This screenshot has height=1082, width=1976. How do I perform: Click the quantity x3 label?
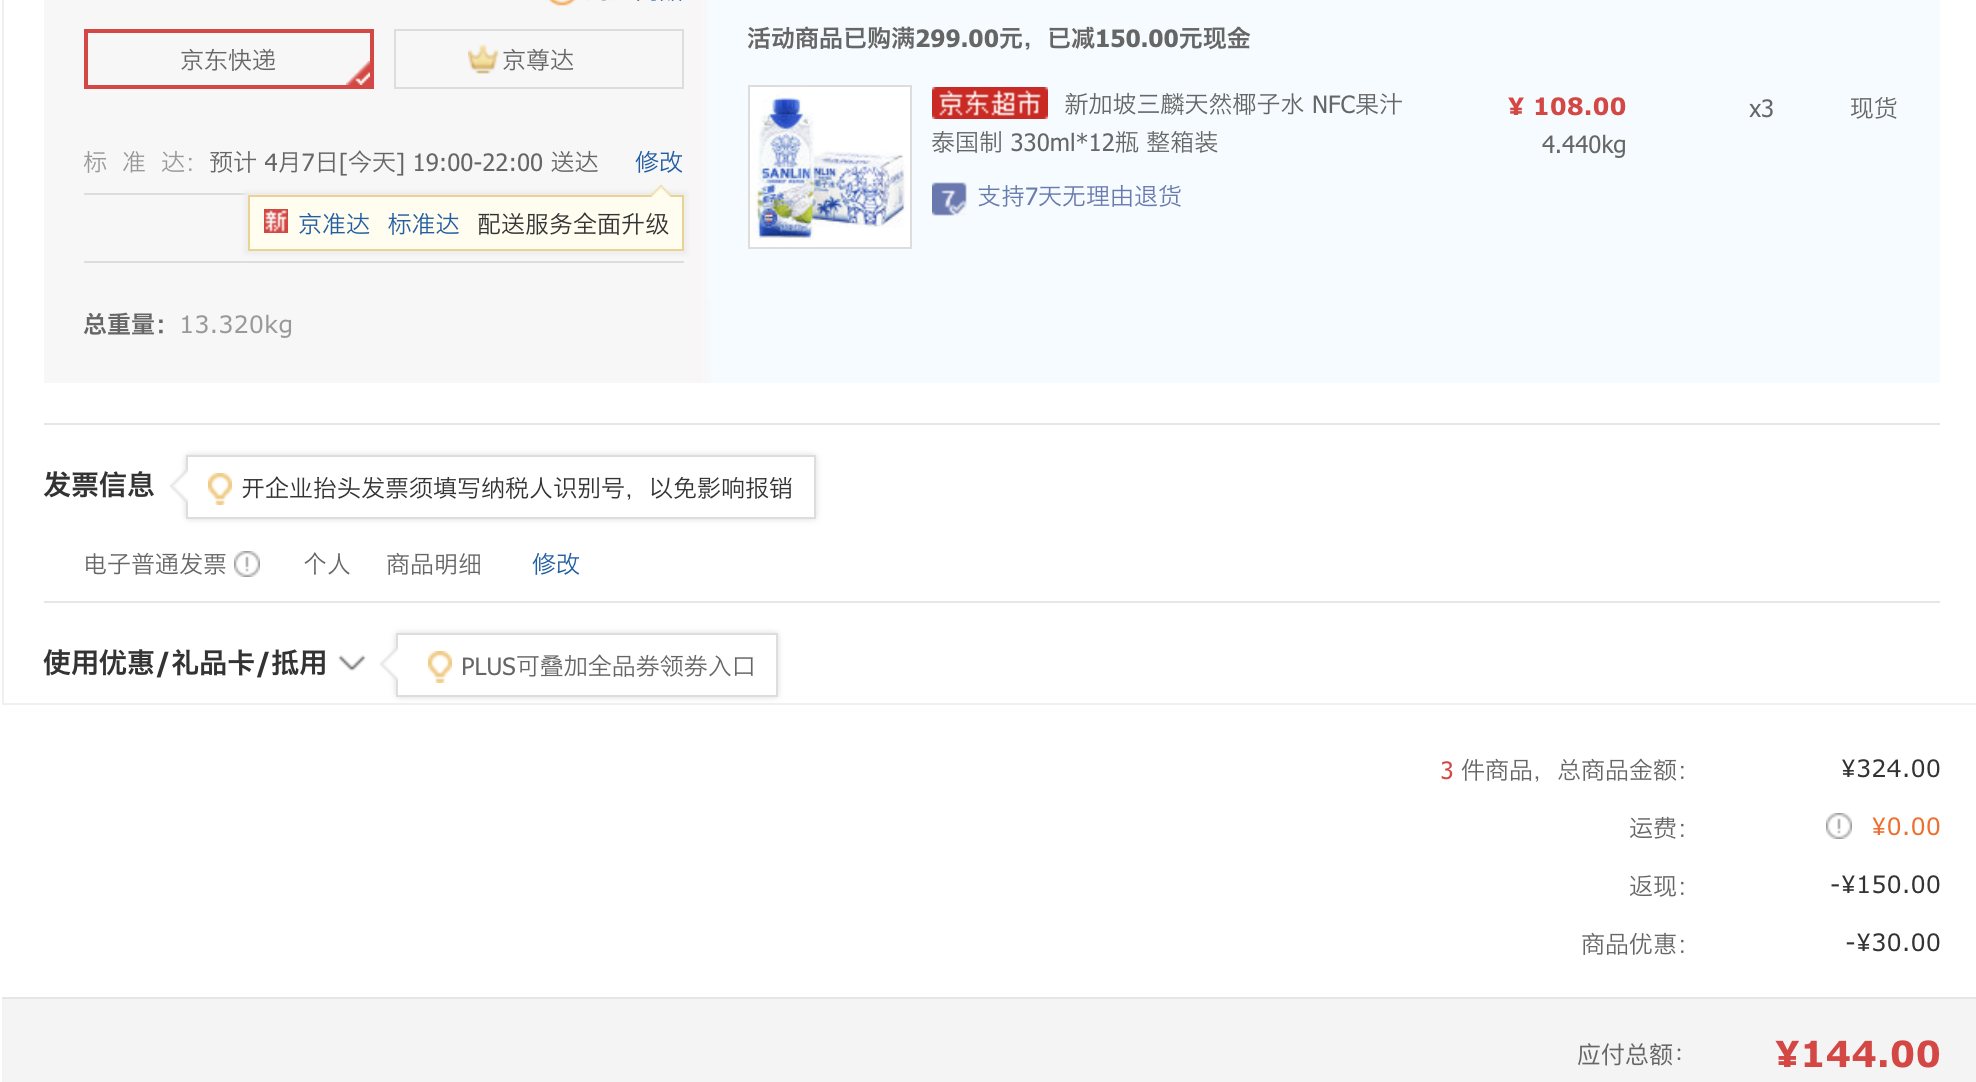pos(1761,109)
